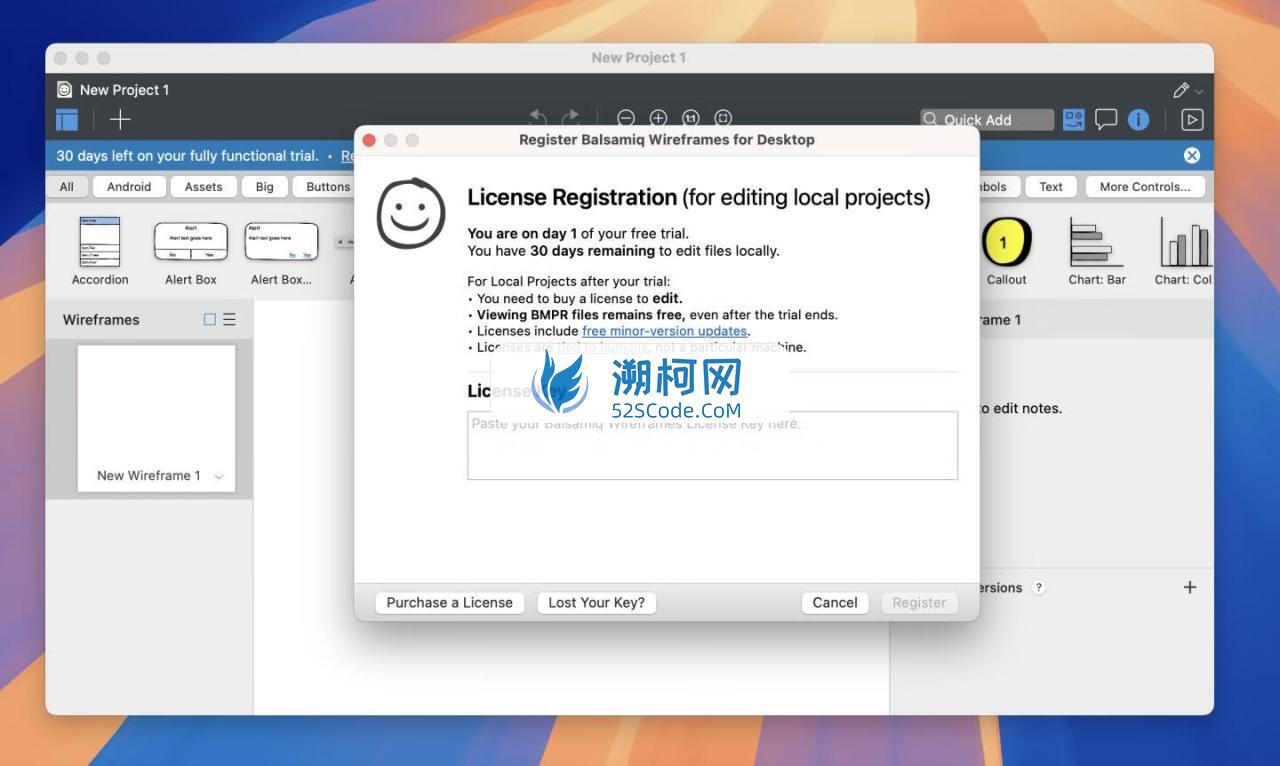Click the 1:1 actual size icon
This screenshot has height=766, width=1280.
click(691, 119)
